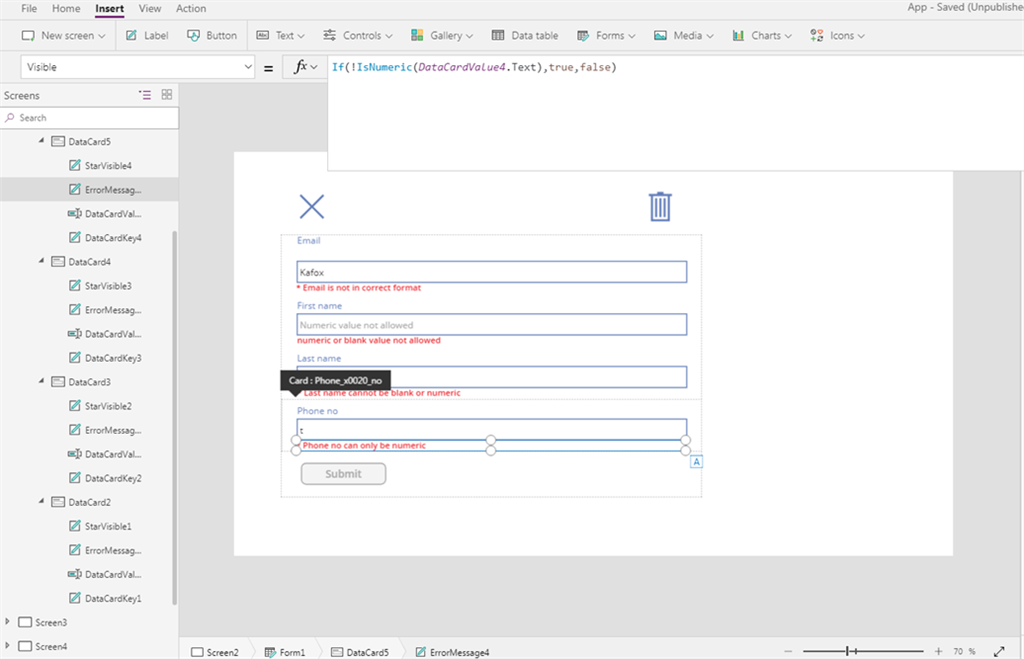Image resolution: width=1024 pixels, height=659 pixels.
Task: Open the Action tab
Action: tap(191, 8)
